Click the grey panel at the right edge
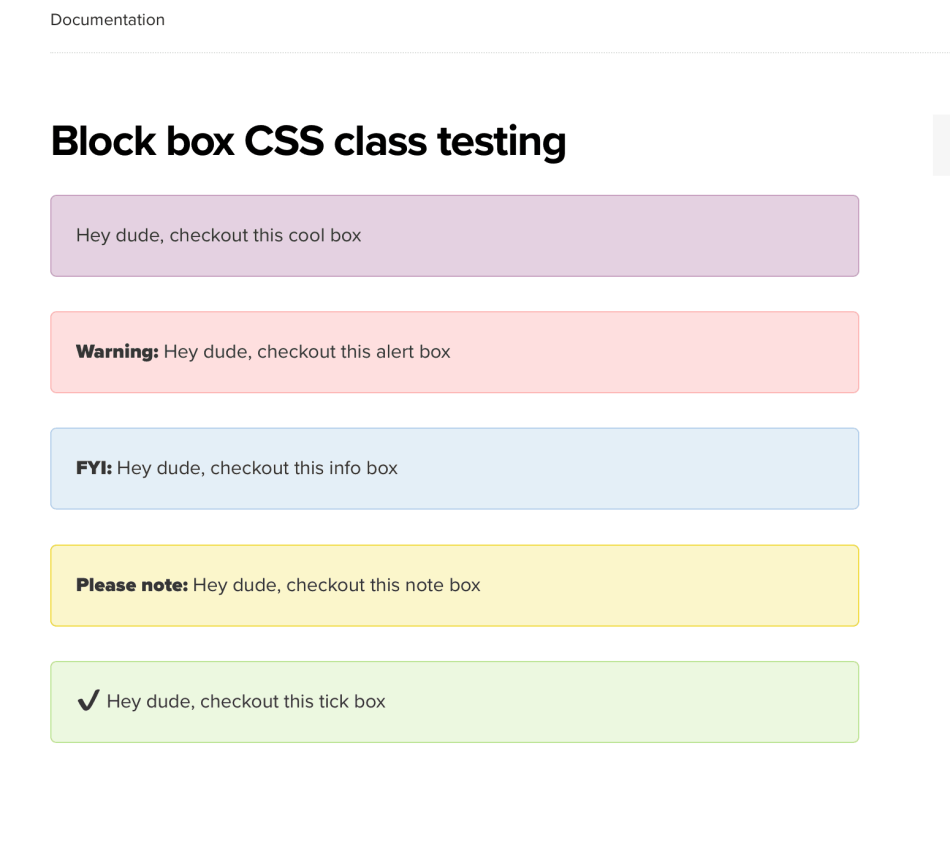Screen dimensions: 950x849 tap(941, 145)
